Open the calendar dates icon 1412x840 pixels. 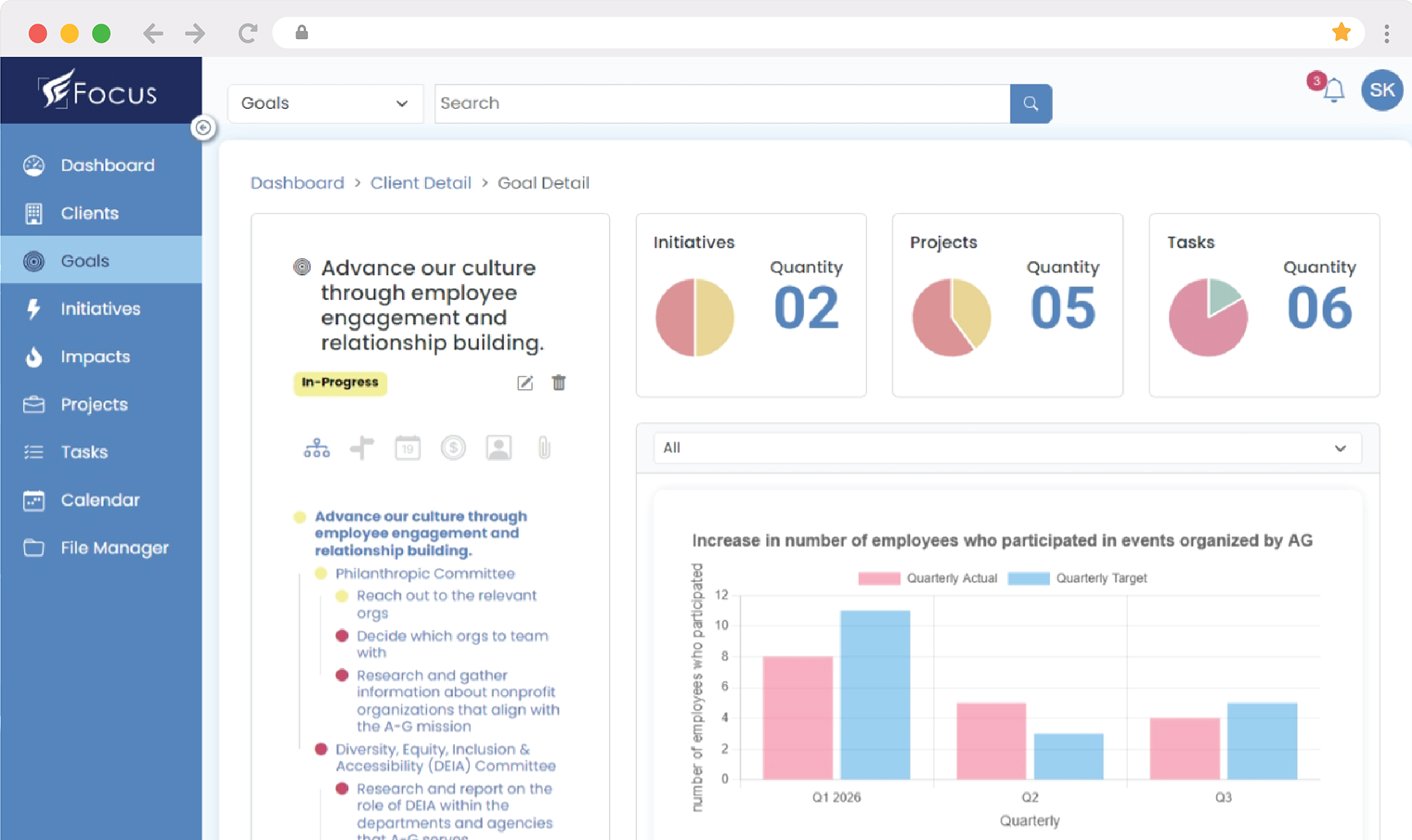[x=407, y=448]
